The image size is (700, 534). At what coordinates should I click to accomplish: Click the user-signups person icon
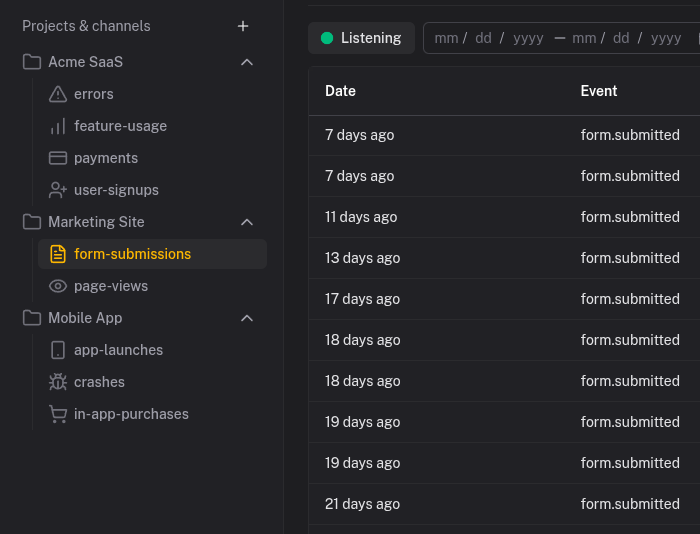pos(58,190)
